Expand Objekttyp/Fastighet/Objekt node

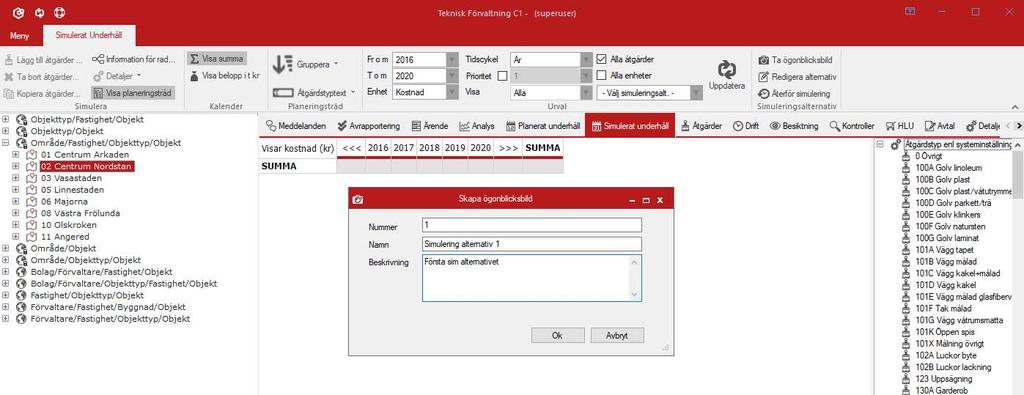coord(6,119)
